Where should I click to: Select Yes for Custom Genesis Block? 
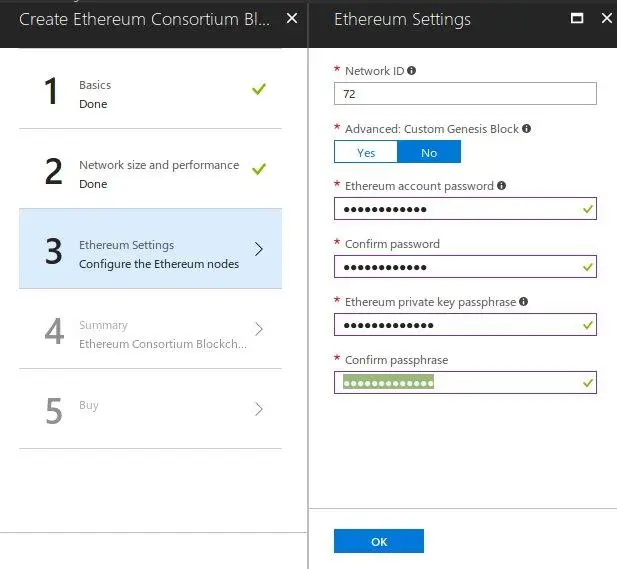pos(366,152)
